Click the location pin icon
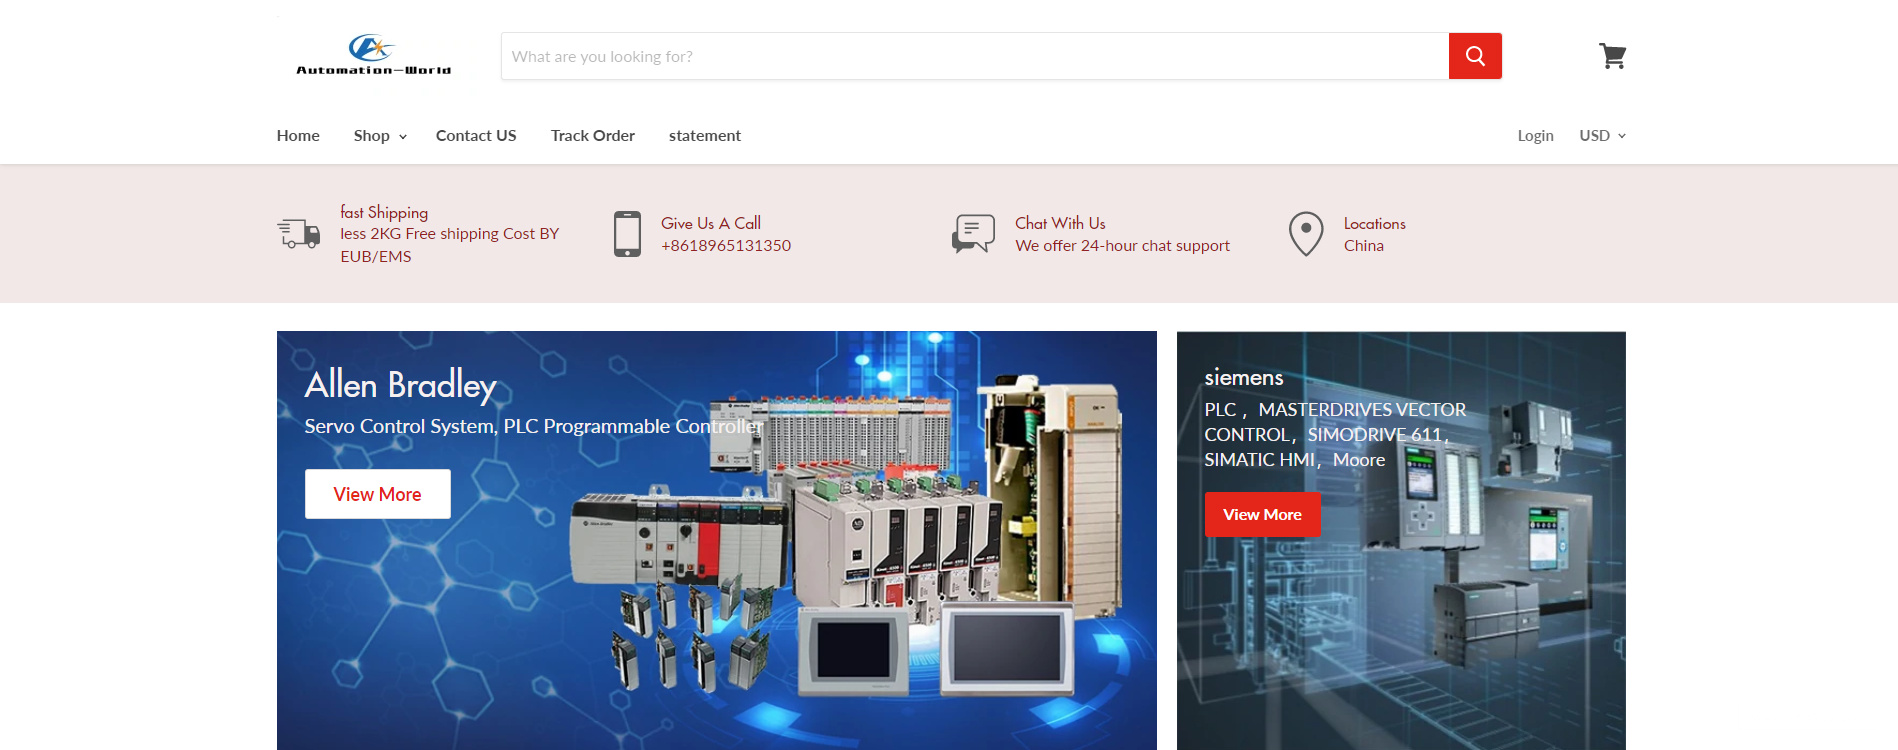This screenshot has width=1898, height=750. tap(1306, 234)
